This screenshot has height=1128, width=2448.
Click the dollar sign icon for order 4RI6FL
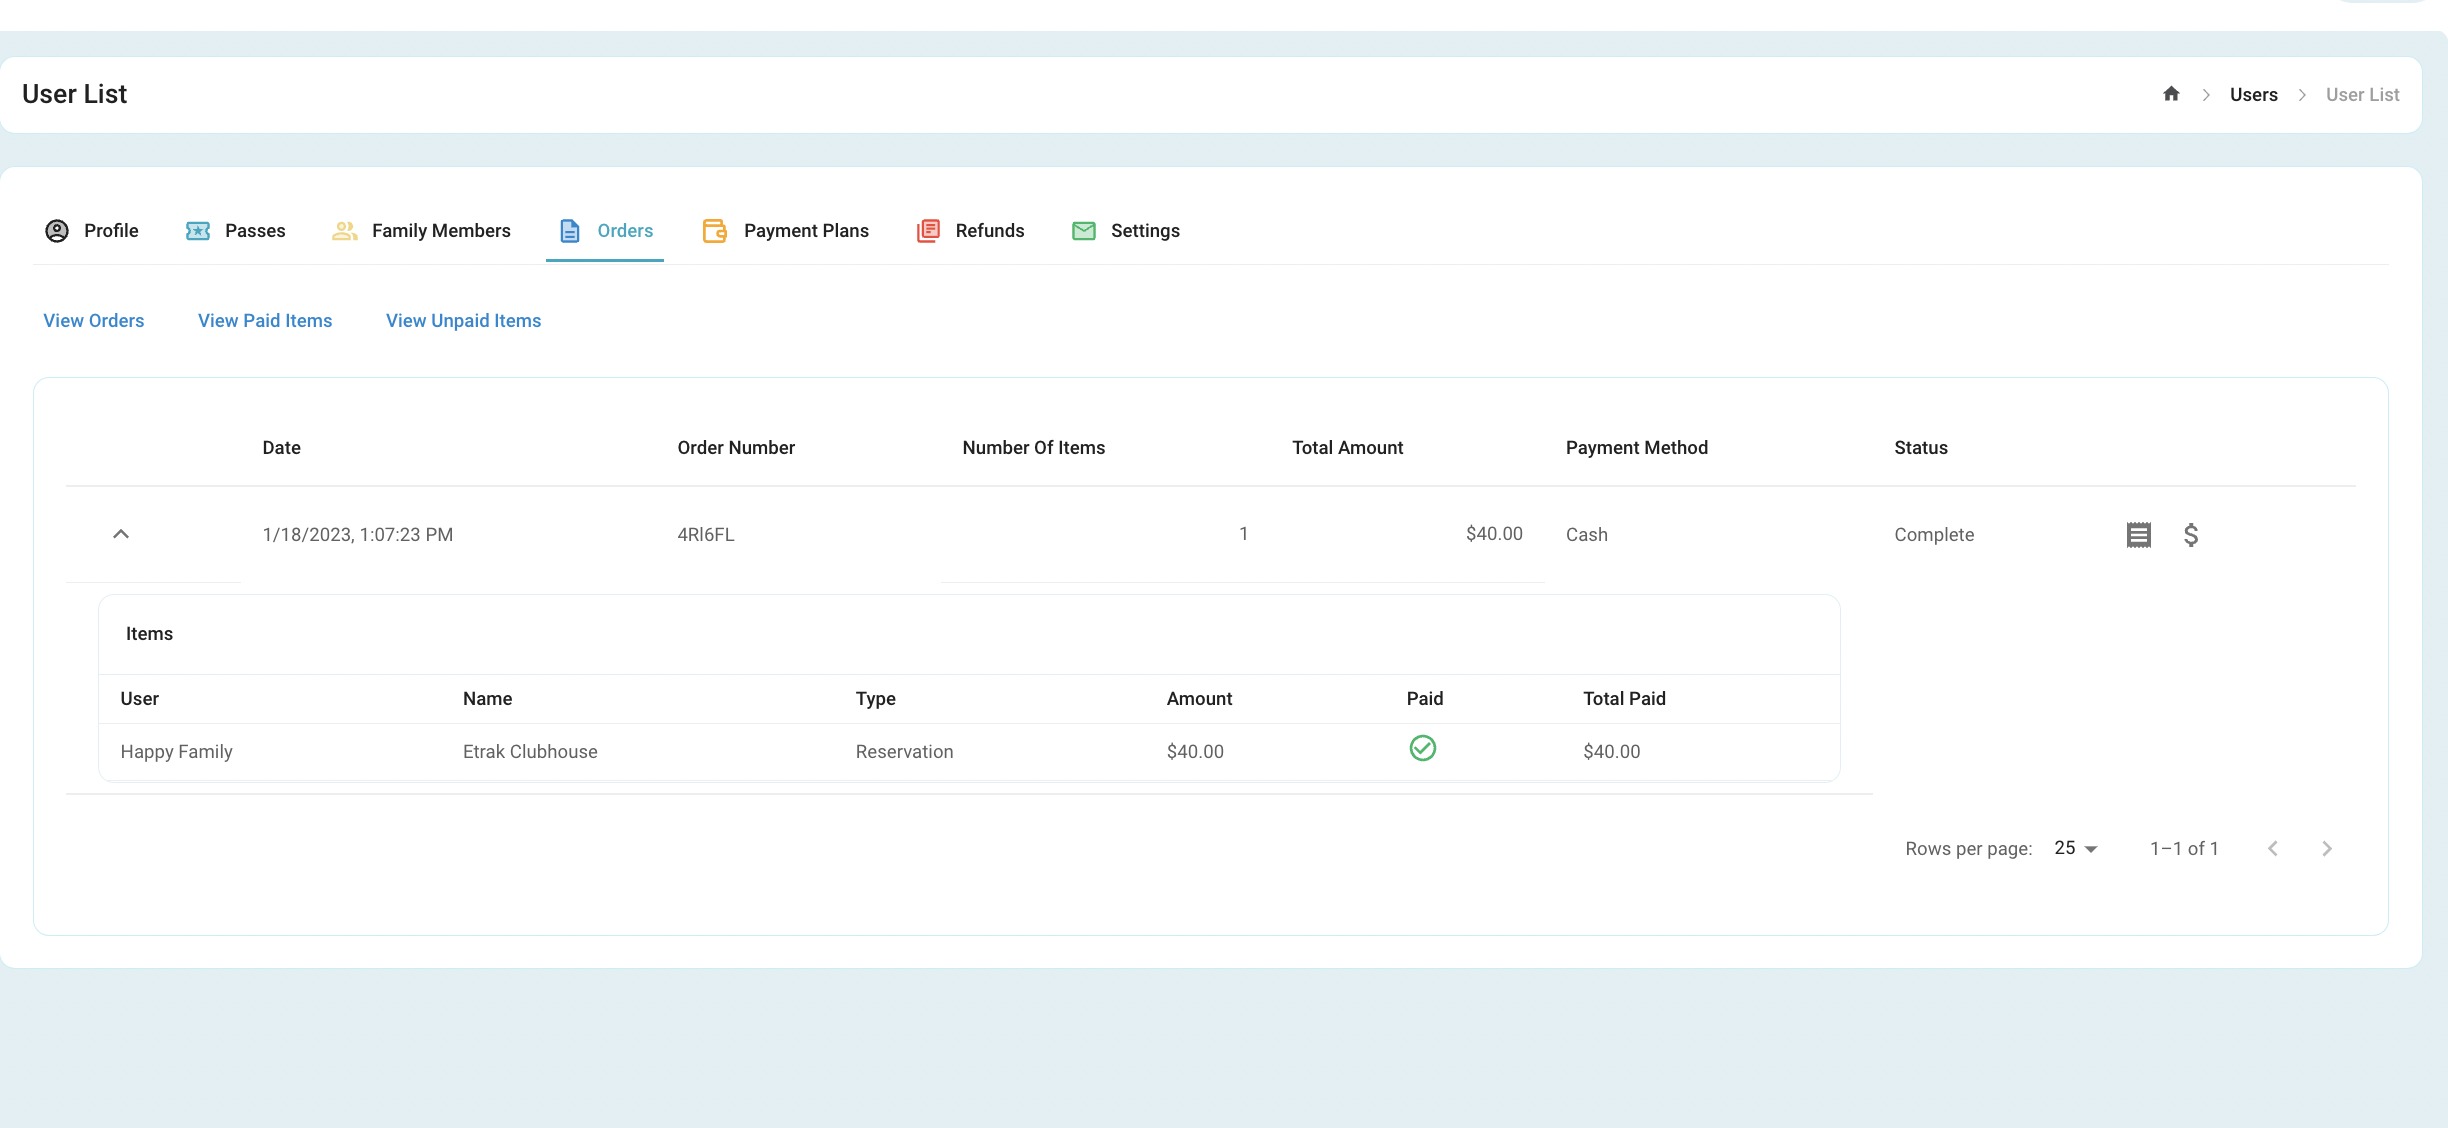2191,535
